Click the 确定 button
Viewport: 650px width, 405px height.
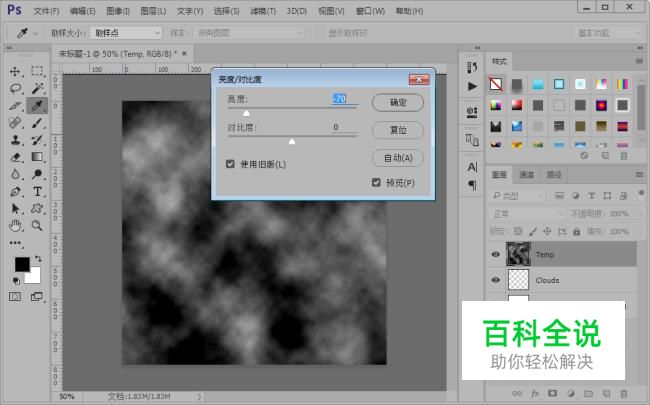(x=398, y=102)
